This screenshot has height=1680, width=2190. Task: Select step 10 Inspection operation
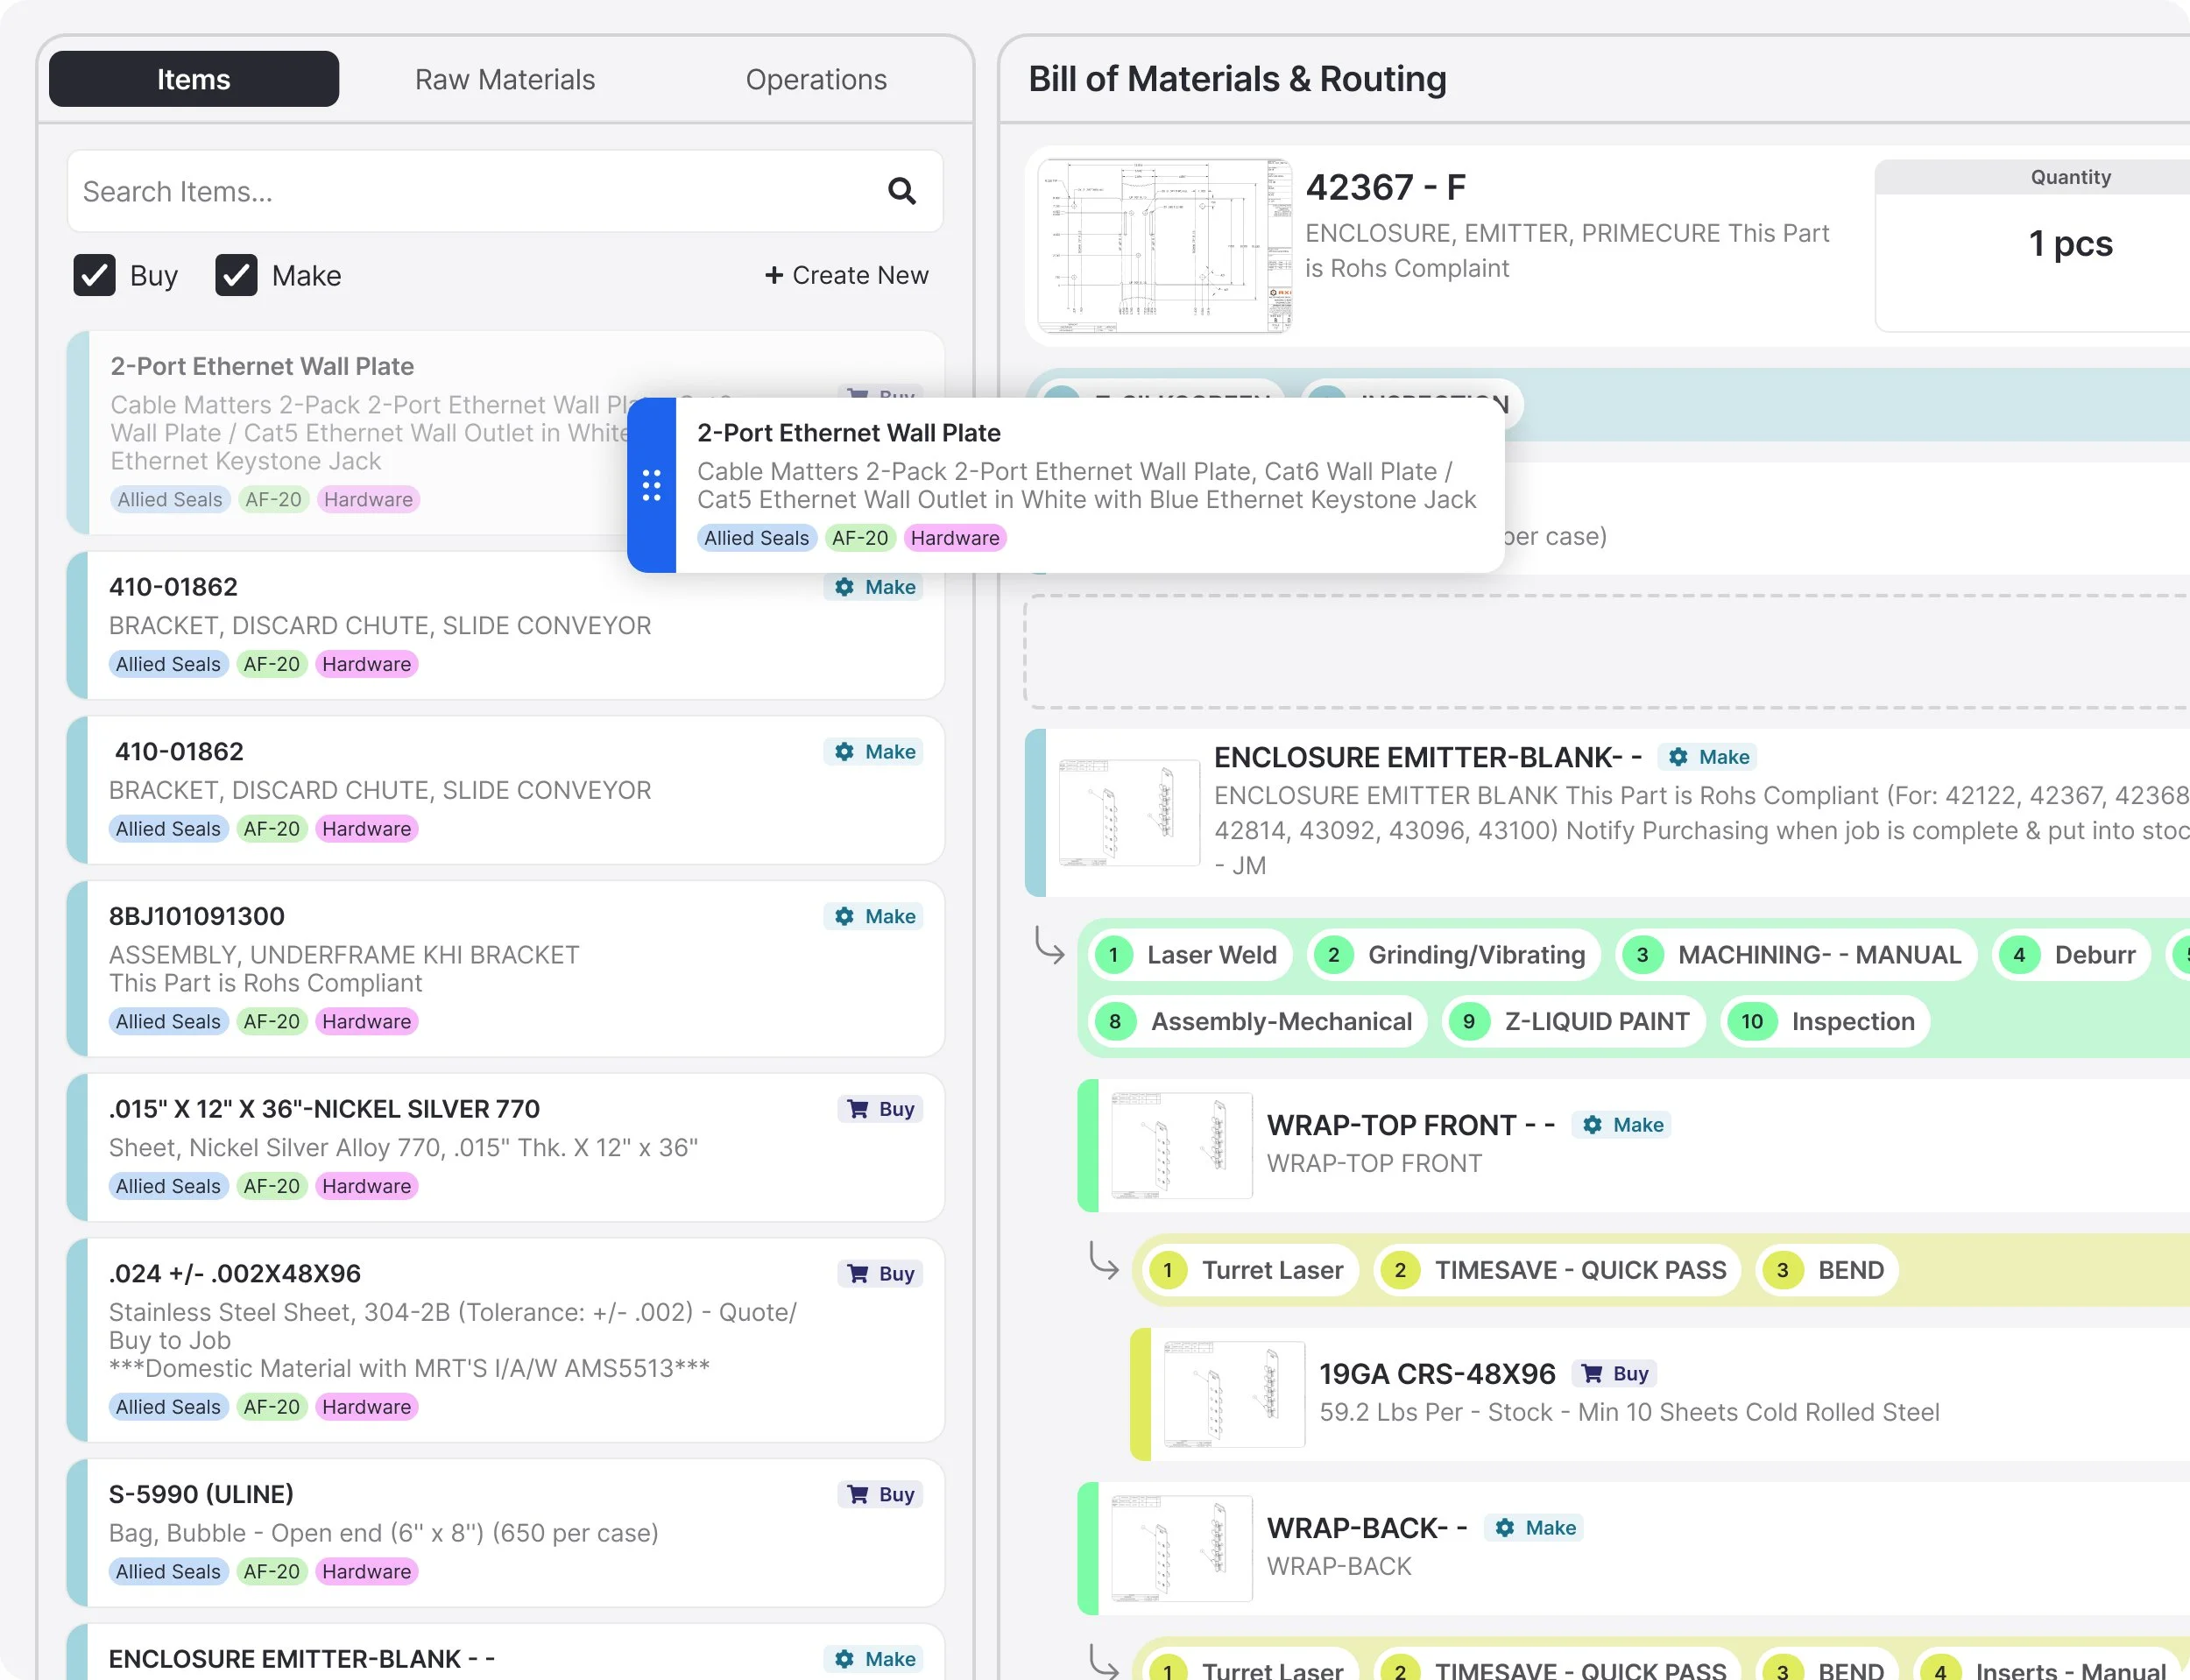[1826, 1021]
